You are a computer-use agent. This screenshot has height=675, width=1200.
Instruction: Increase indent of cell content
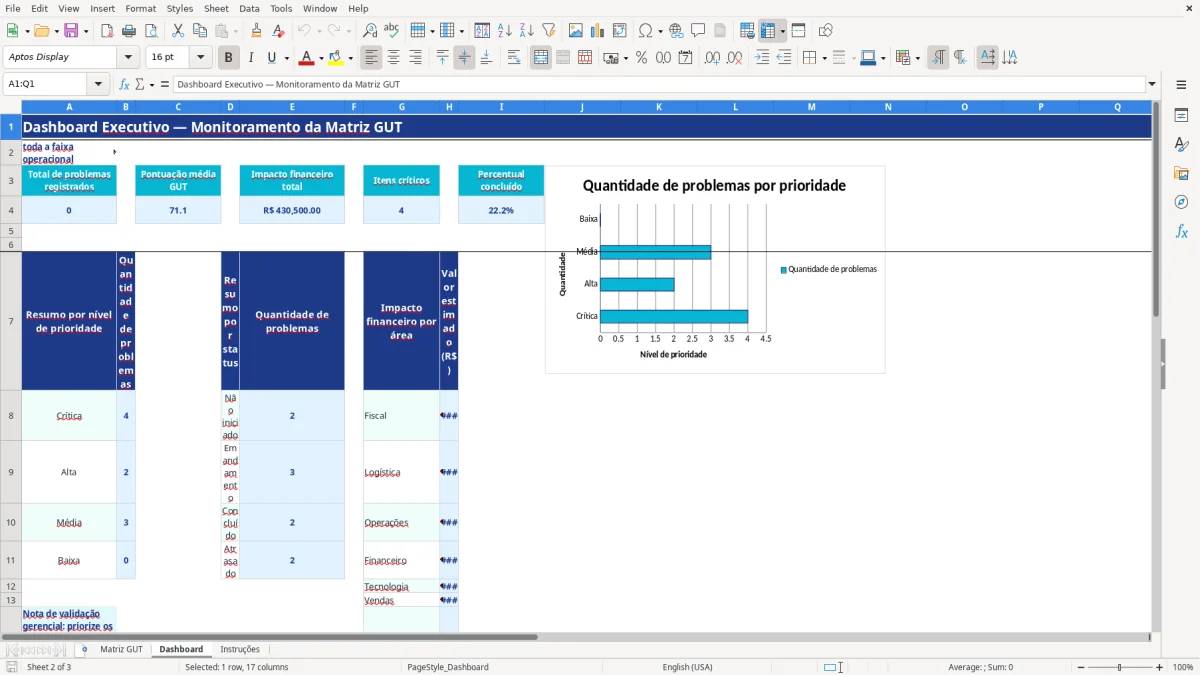tap(762, 58)
